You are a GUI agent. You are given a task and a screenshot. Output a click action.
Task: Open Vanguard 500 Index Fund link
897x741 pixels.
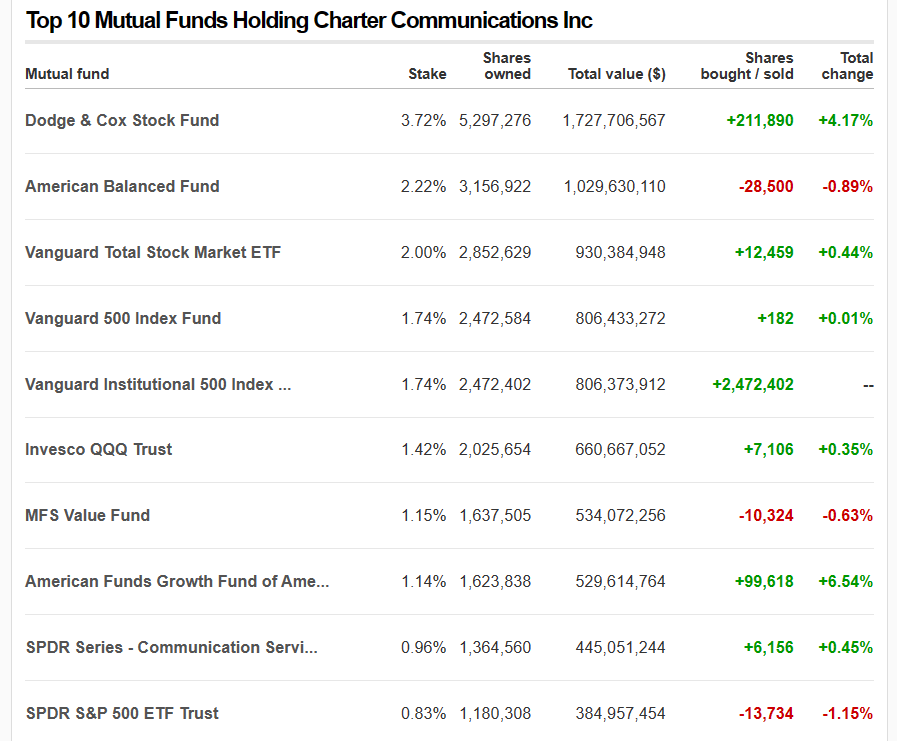pyautogui.click(x=123, y=318)
